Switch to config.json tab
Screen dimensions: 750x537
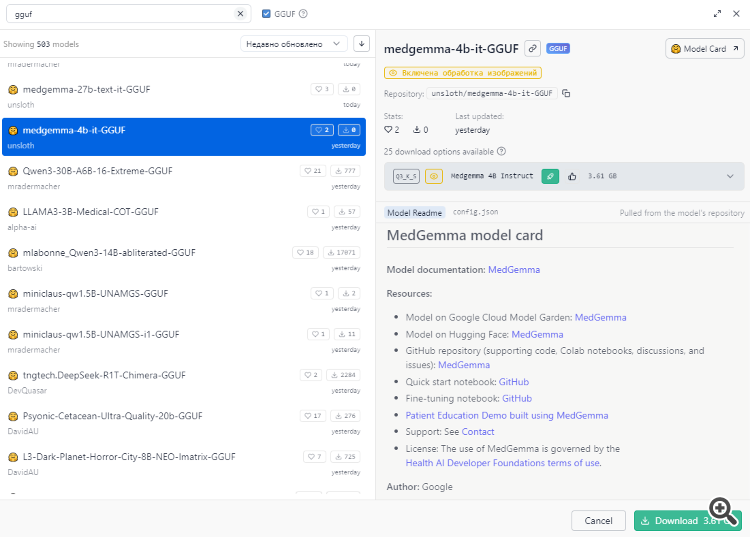point(475,212)
